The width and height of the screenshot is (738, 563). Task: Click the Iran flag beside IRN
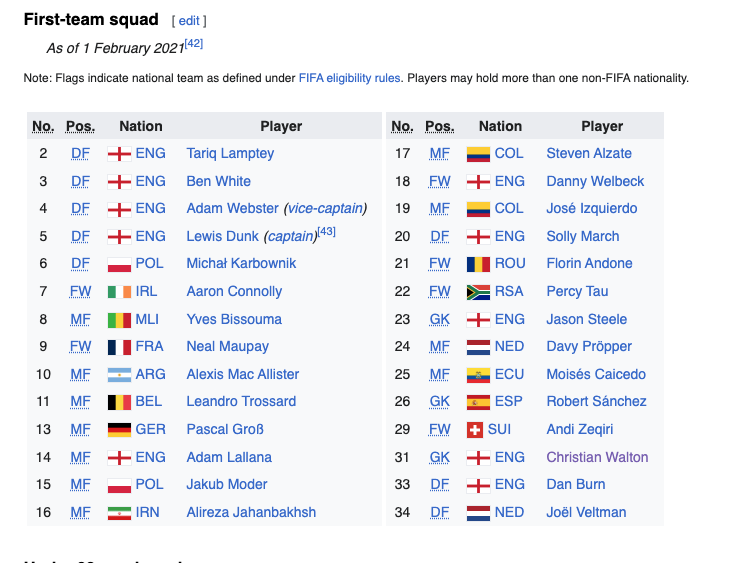[x=119, y=513]
